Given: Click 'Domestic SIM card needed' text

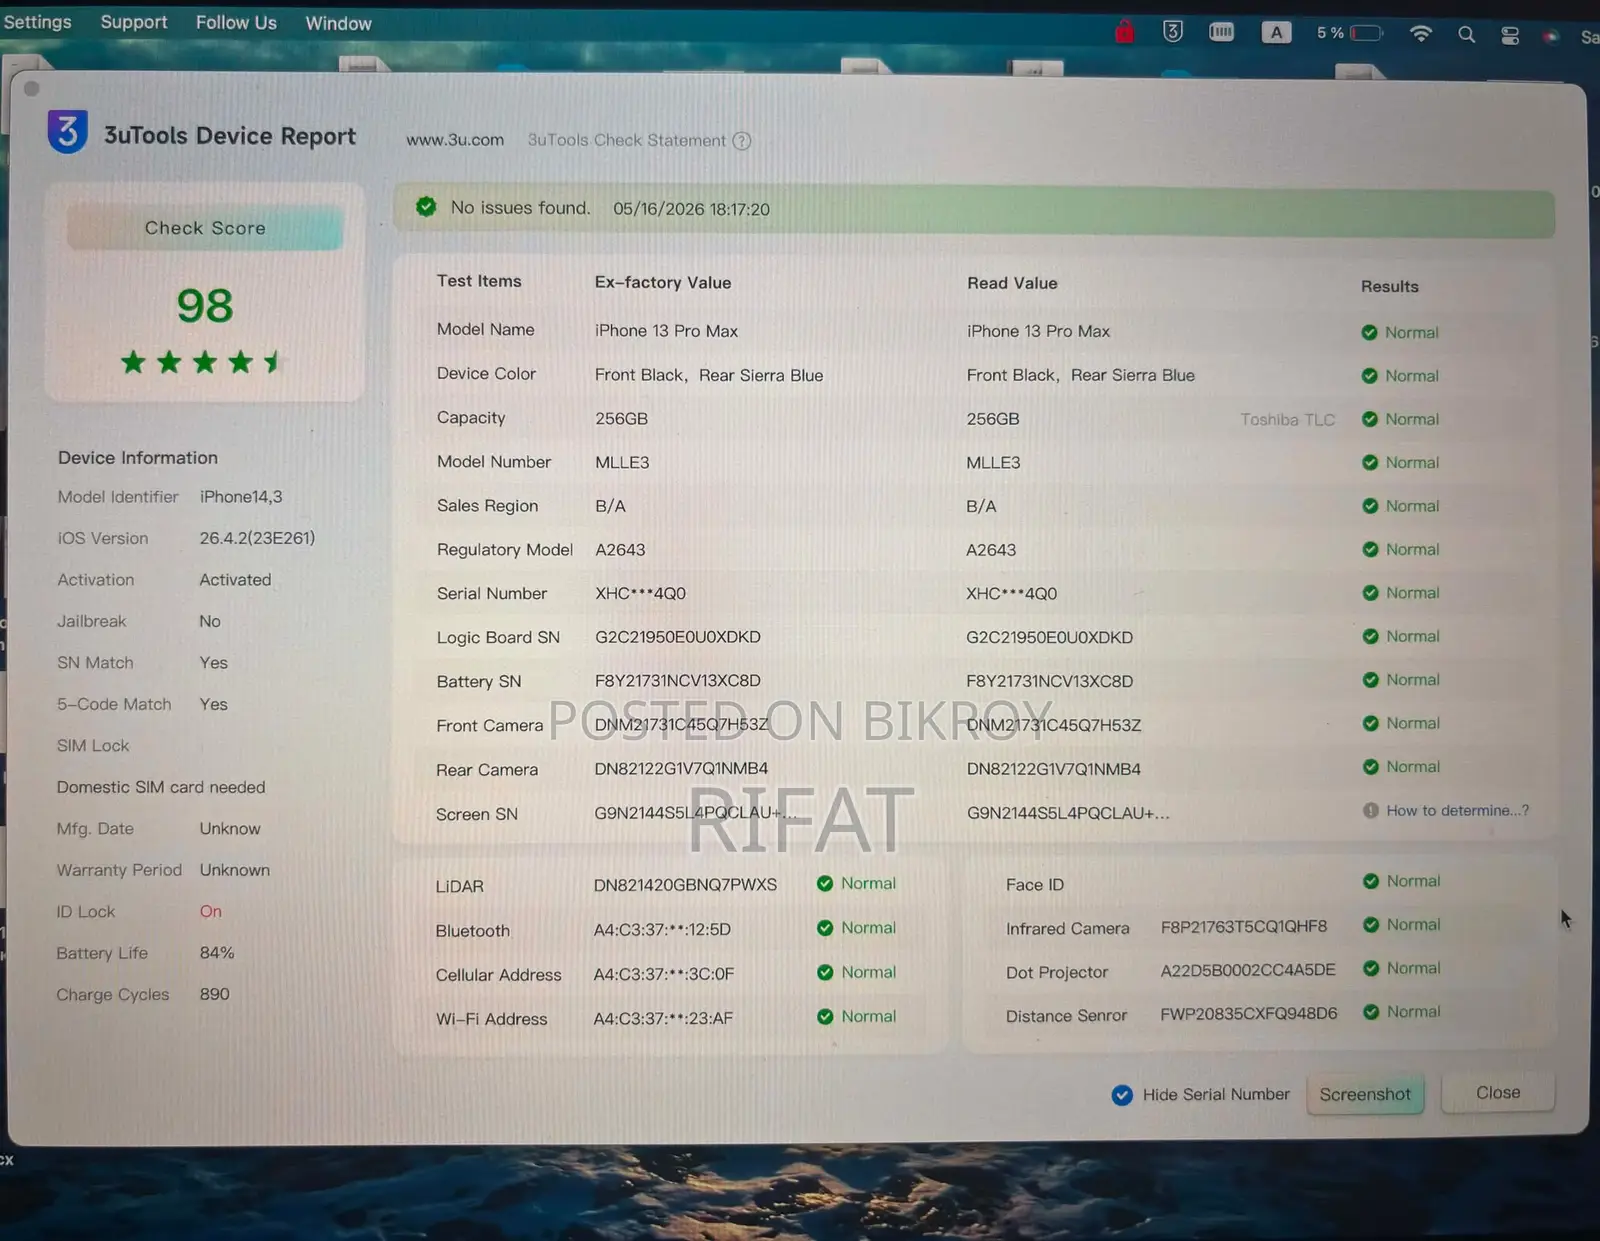Looking at the screenshot, I should (x=161, y=788).
